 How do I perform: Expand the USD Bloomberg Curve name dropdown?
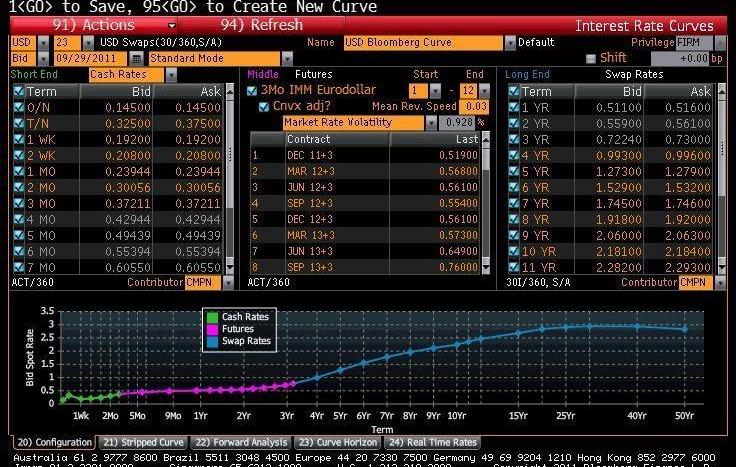pos(509,43)
